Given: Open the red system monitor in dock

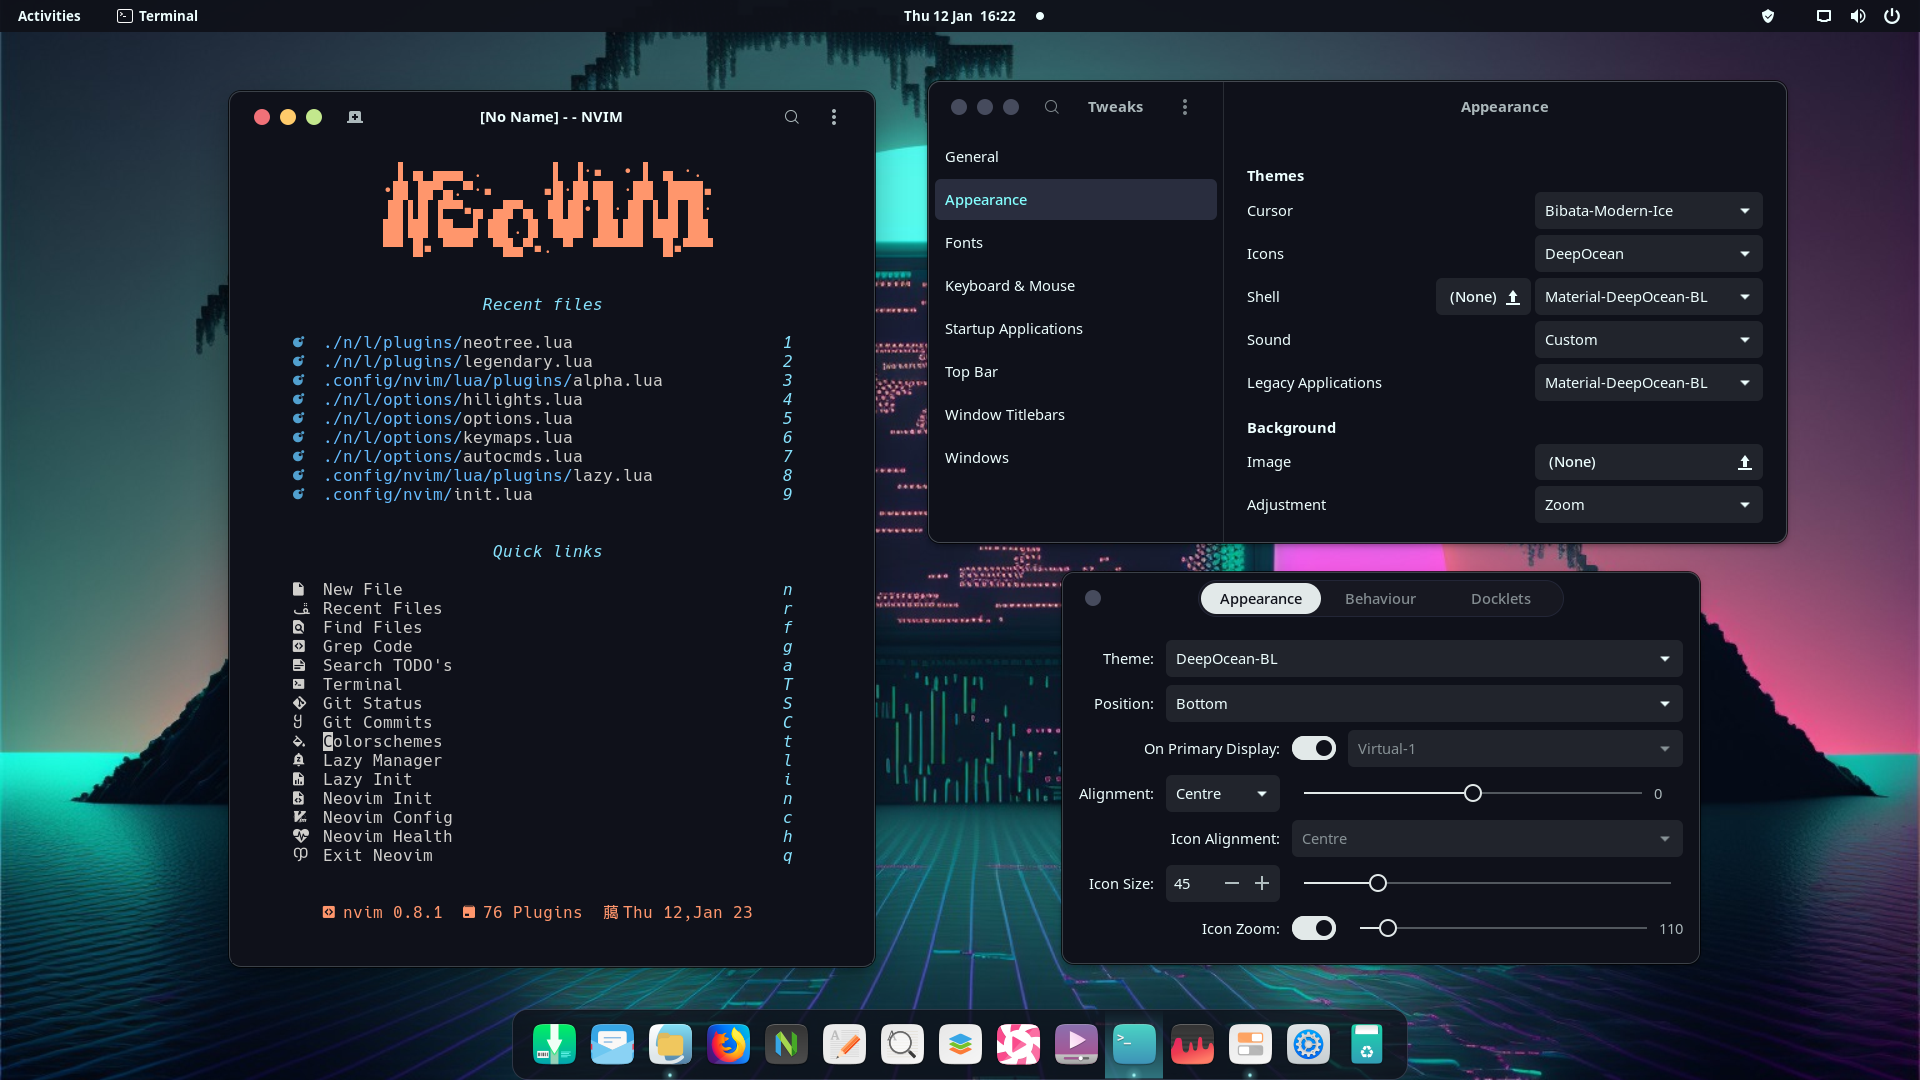Looking at the screenshot, I should 1192,1044.
